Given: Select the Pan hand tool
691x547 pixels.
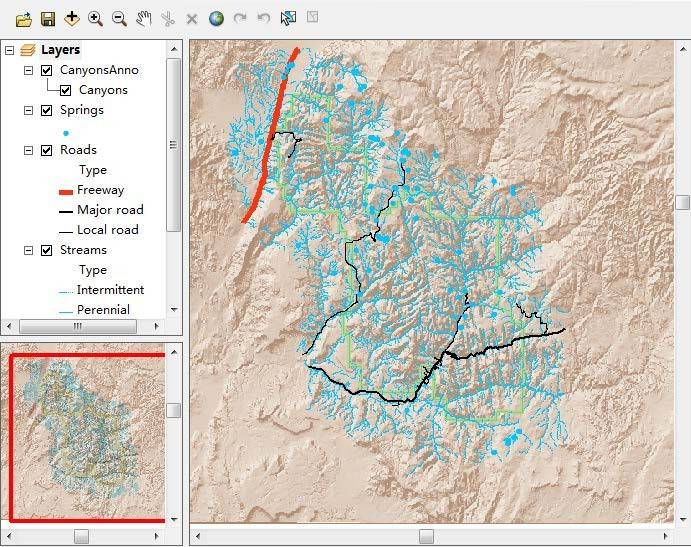Looking at the screenshot, I should click(144, 19).
